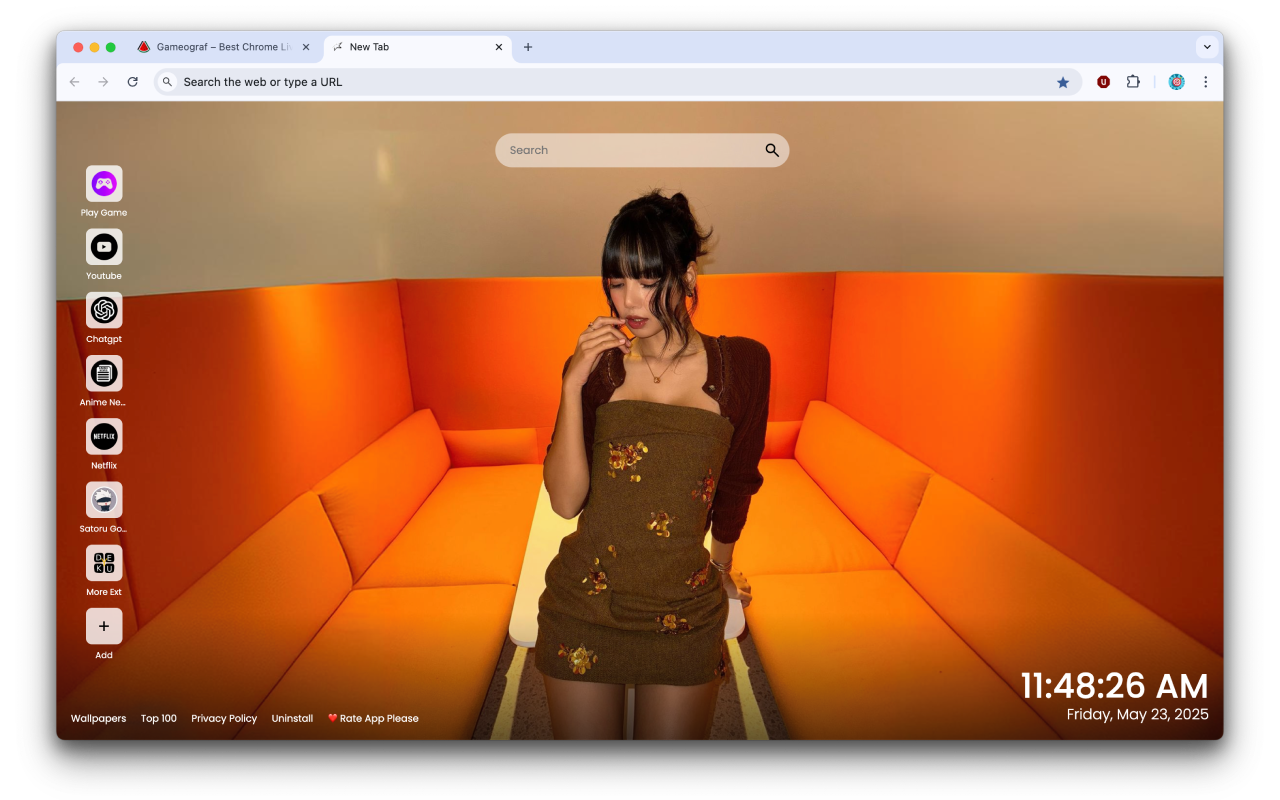Close the Gameograf tab
The width and height of the screenshot is (1280, 800).
click(306, 47)
